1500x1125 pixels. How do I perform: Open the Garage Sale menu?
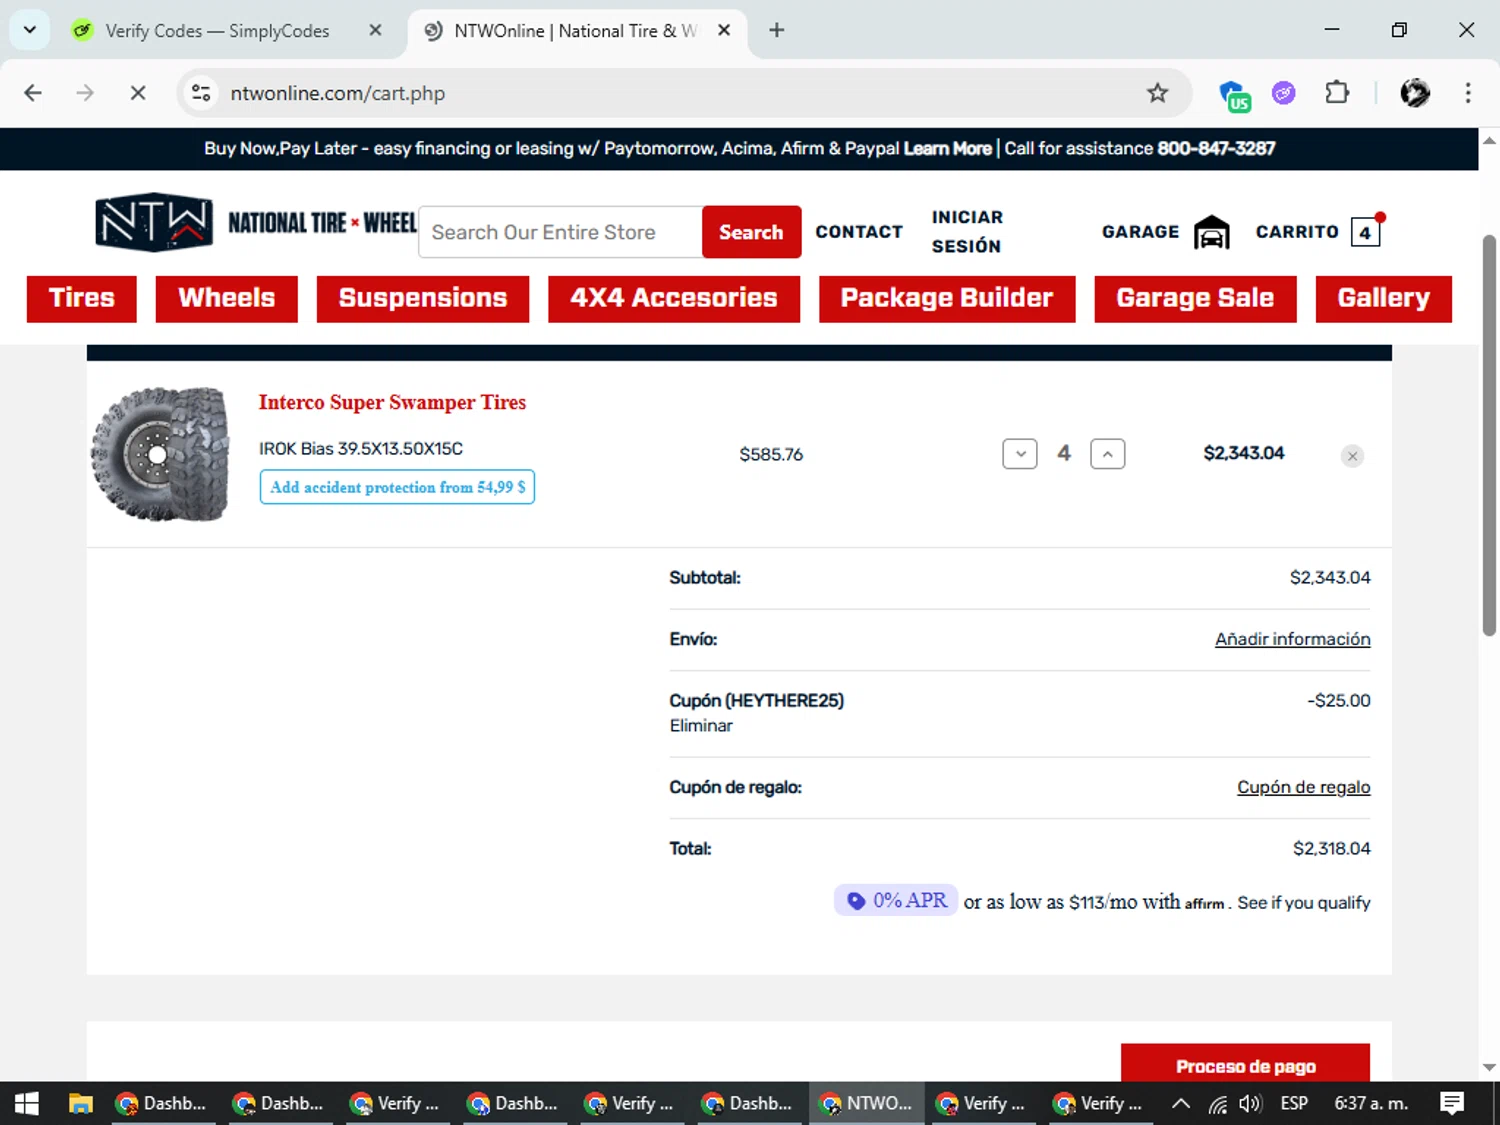coord(1195,298)
